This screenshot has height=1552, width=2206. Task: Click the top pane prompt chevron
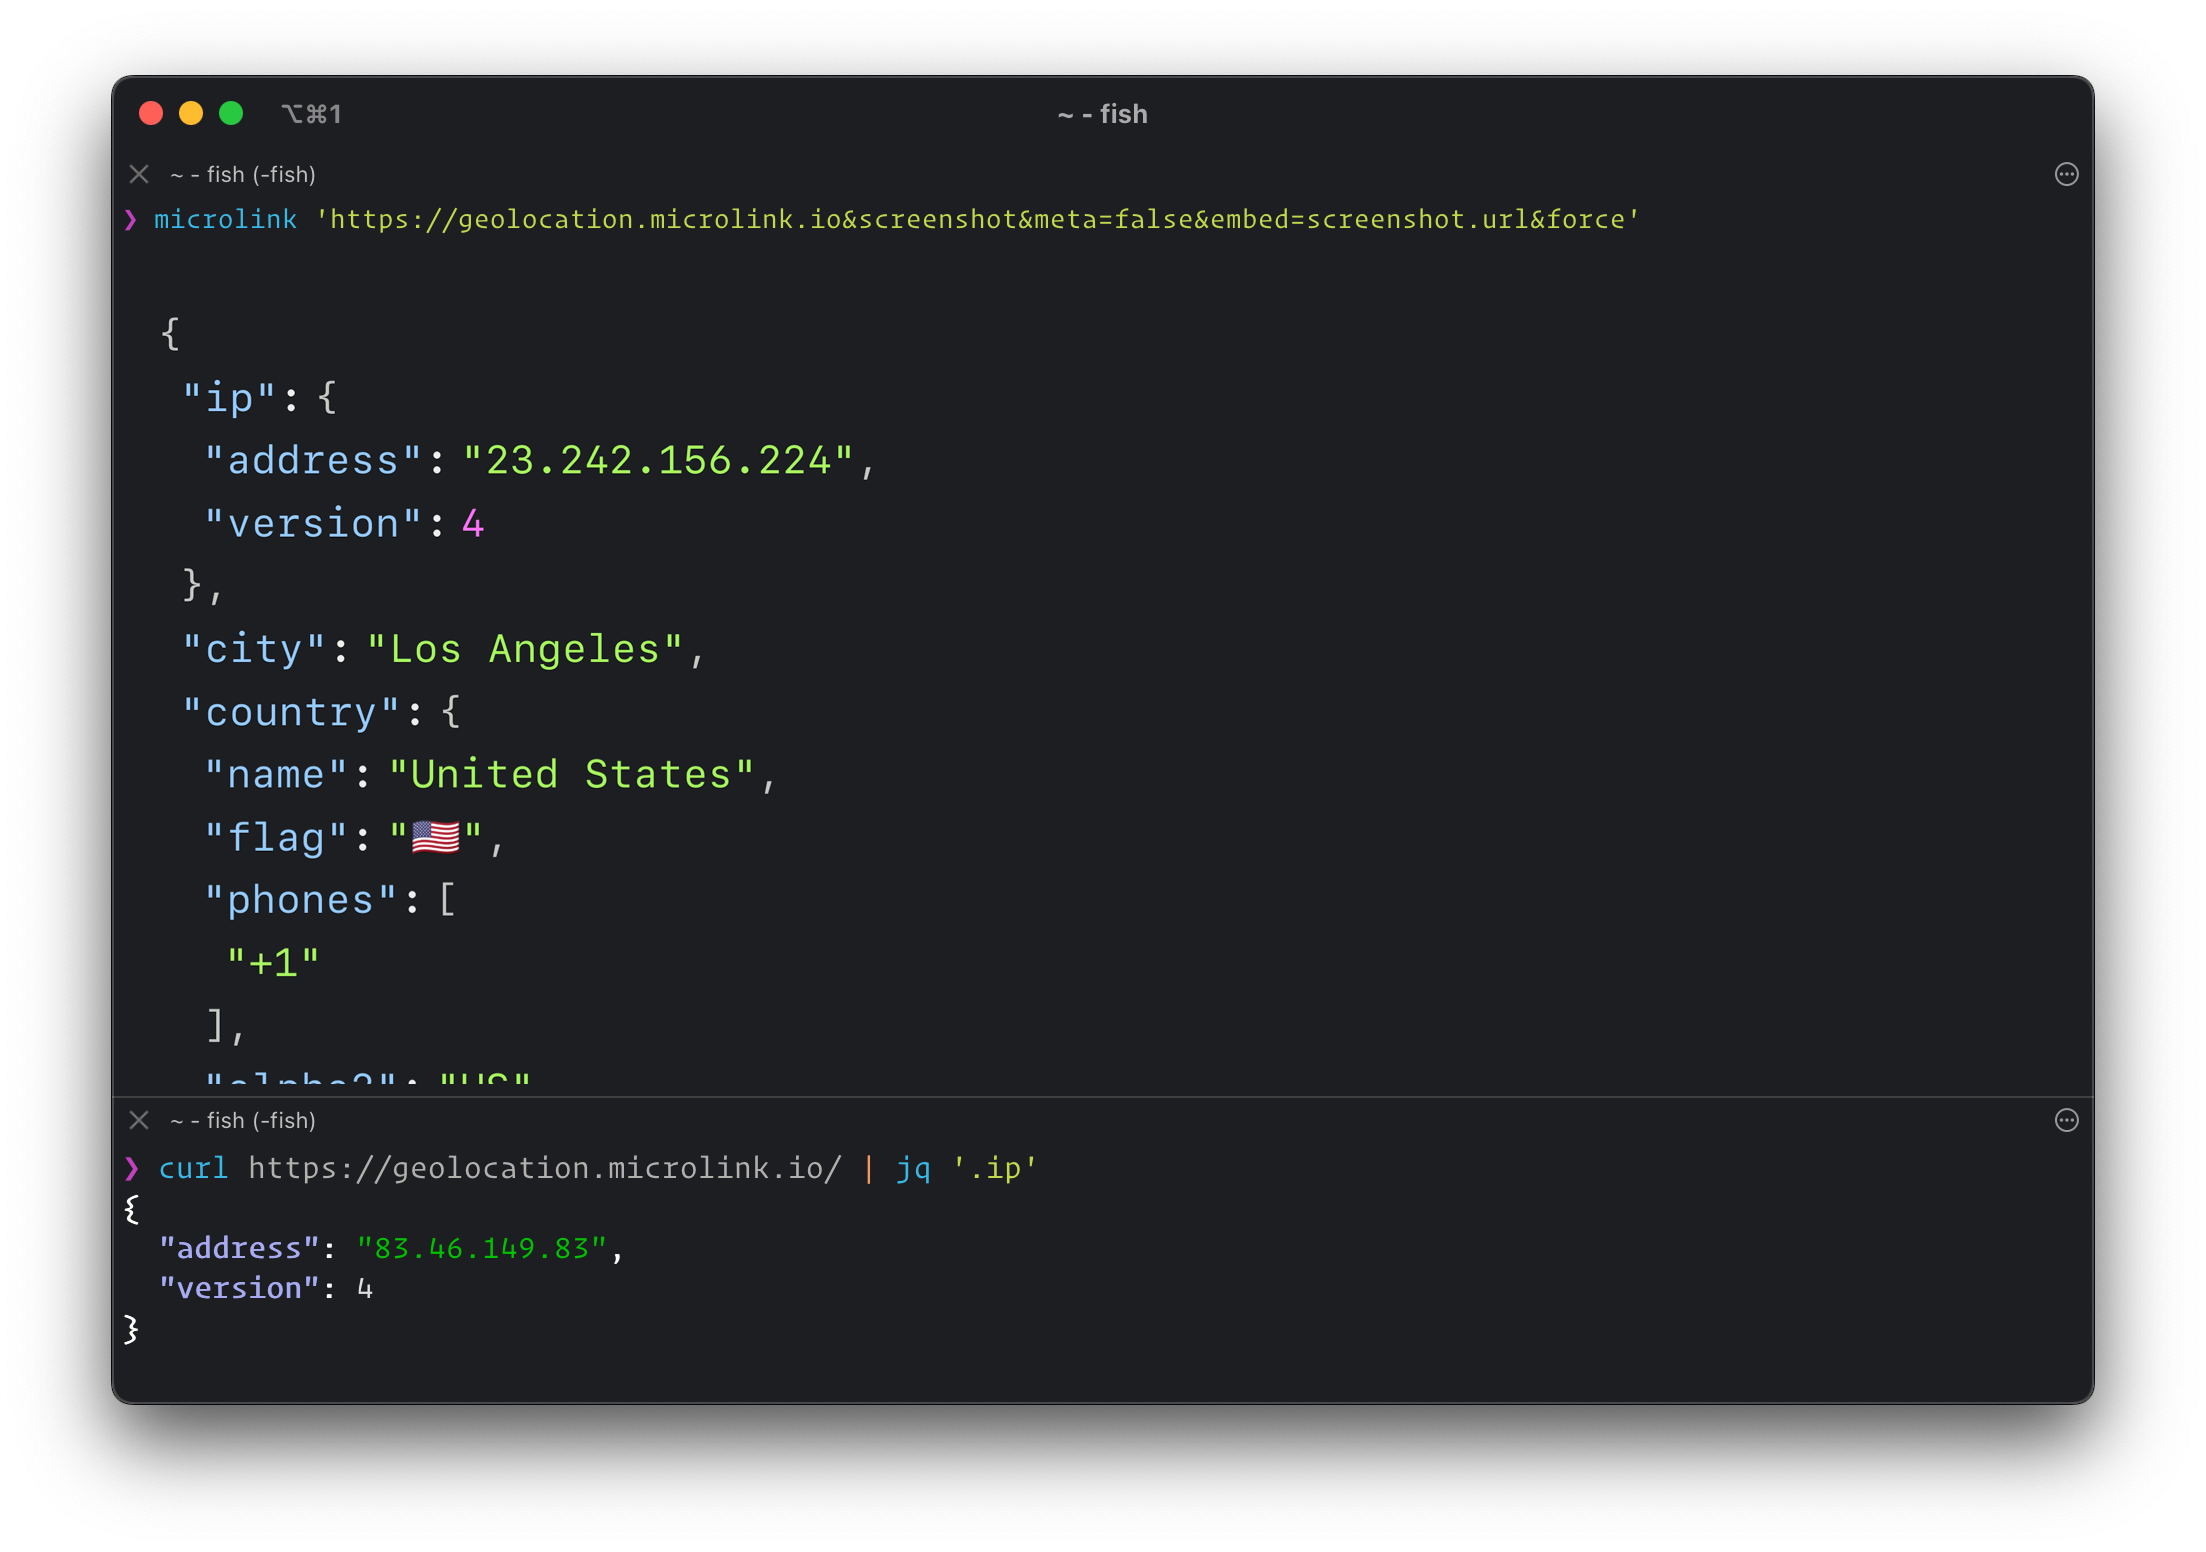131,219
